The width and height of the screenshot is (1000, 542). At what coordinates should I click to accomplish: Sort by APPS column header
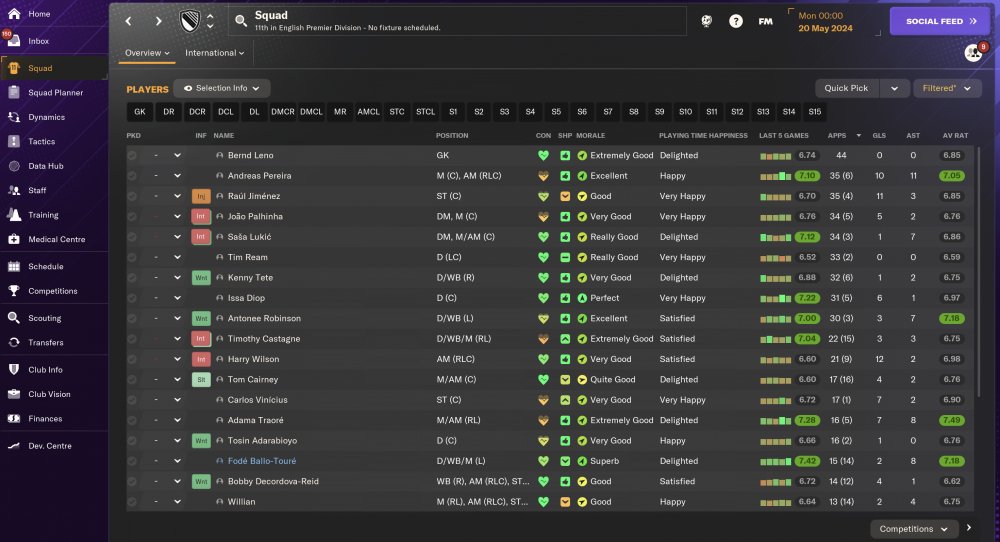point(837,136)
